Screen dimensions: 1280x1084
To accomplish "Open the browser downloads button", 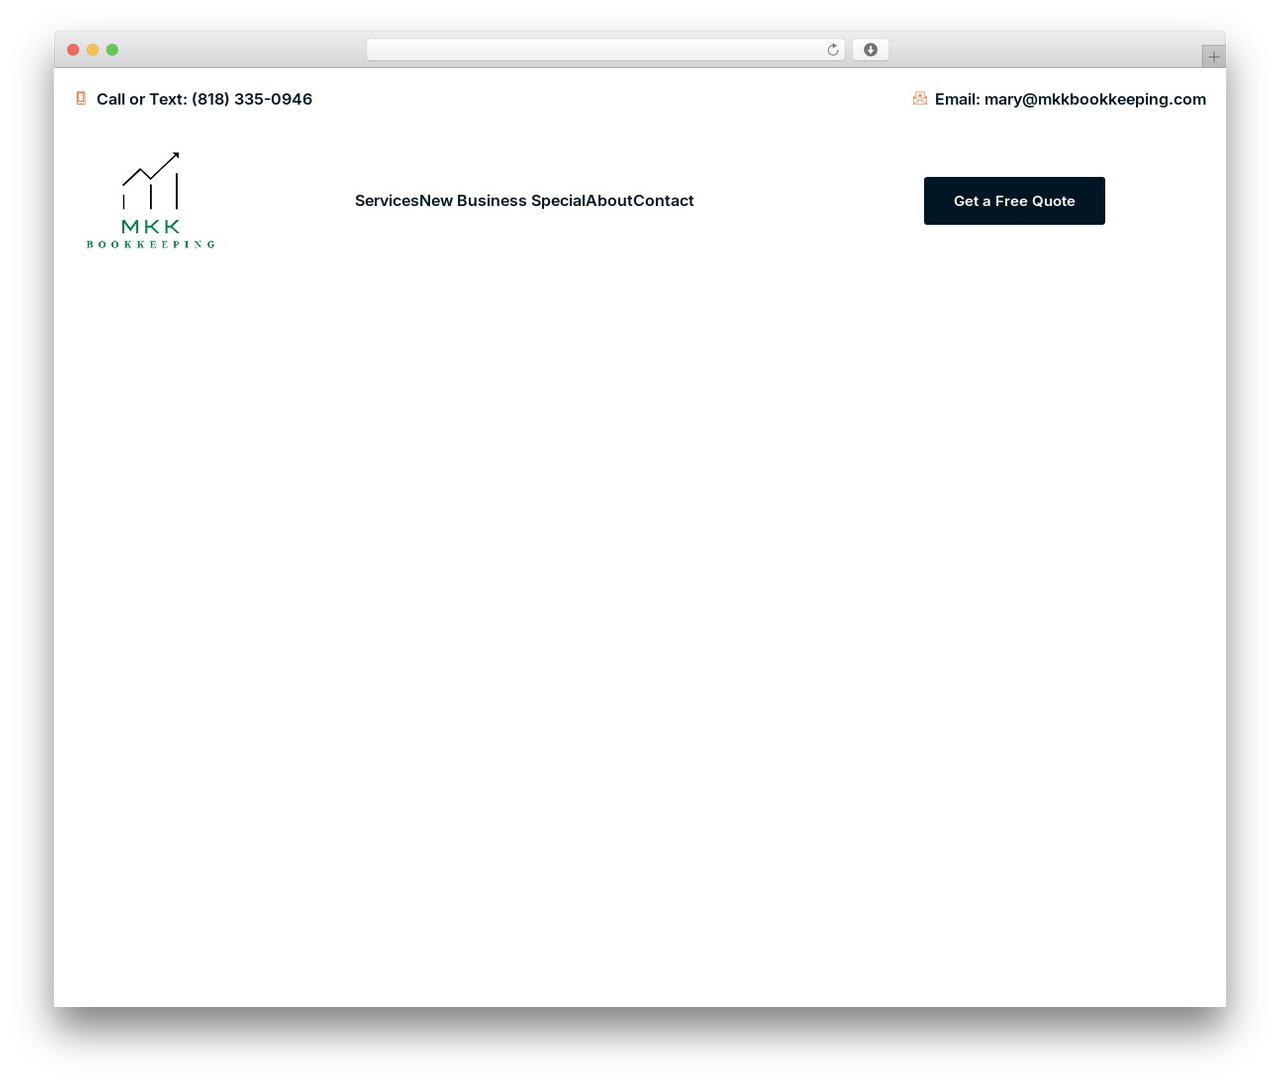I will [x=870, y=50].
